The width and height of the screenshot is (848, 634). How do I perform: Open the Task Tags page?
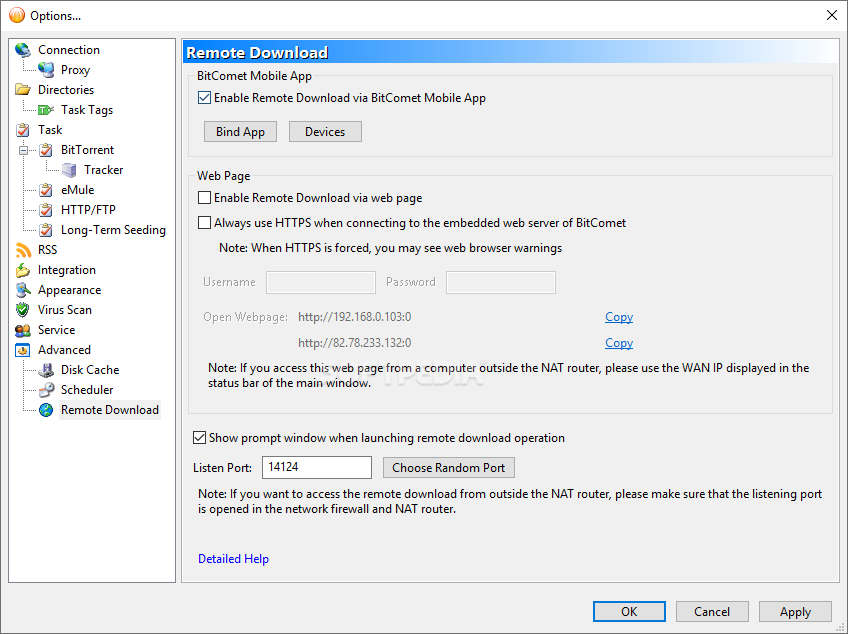tap(87, 110)
